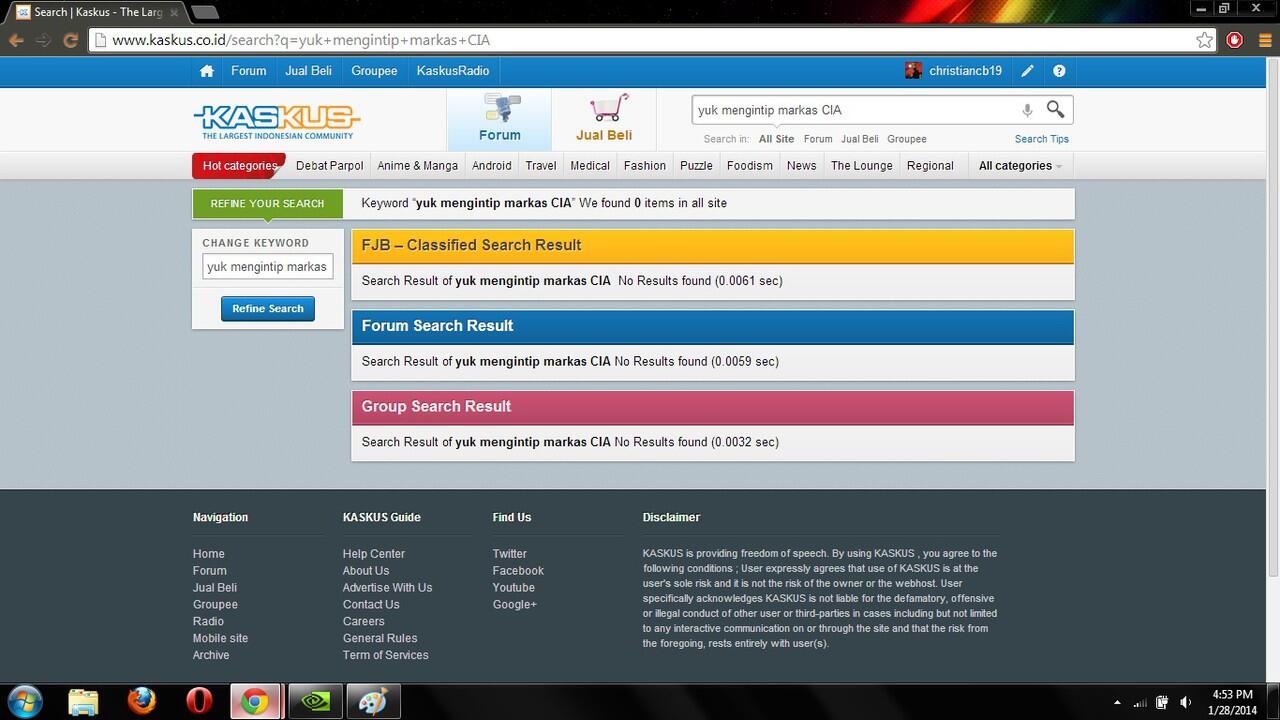Reload the page with refresh icon
This screenshot has height=720, width=1280.
pos(70,40)
